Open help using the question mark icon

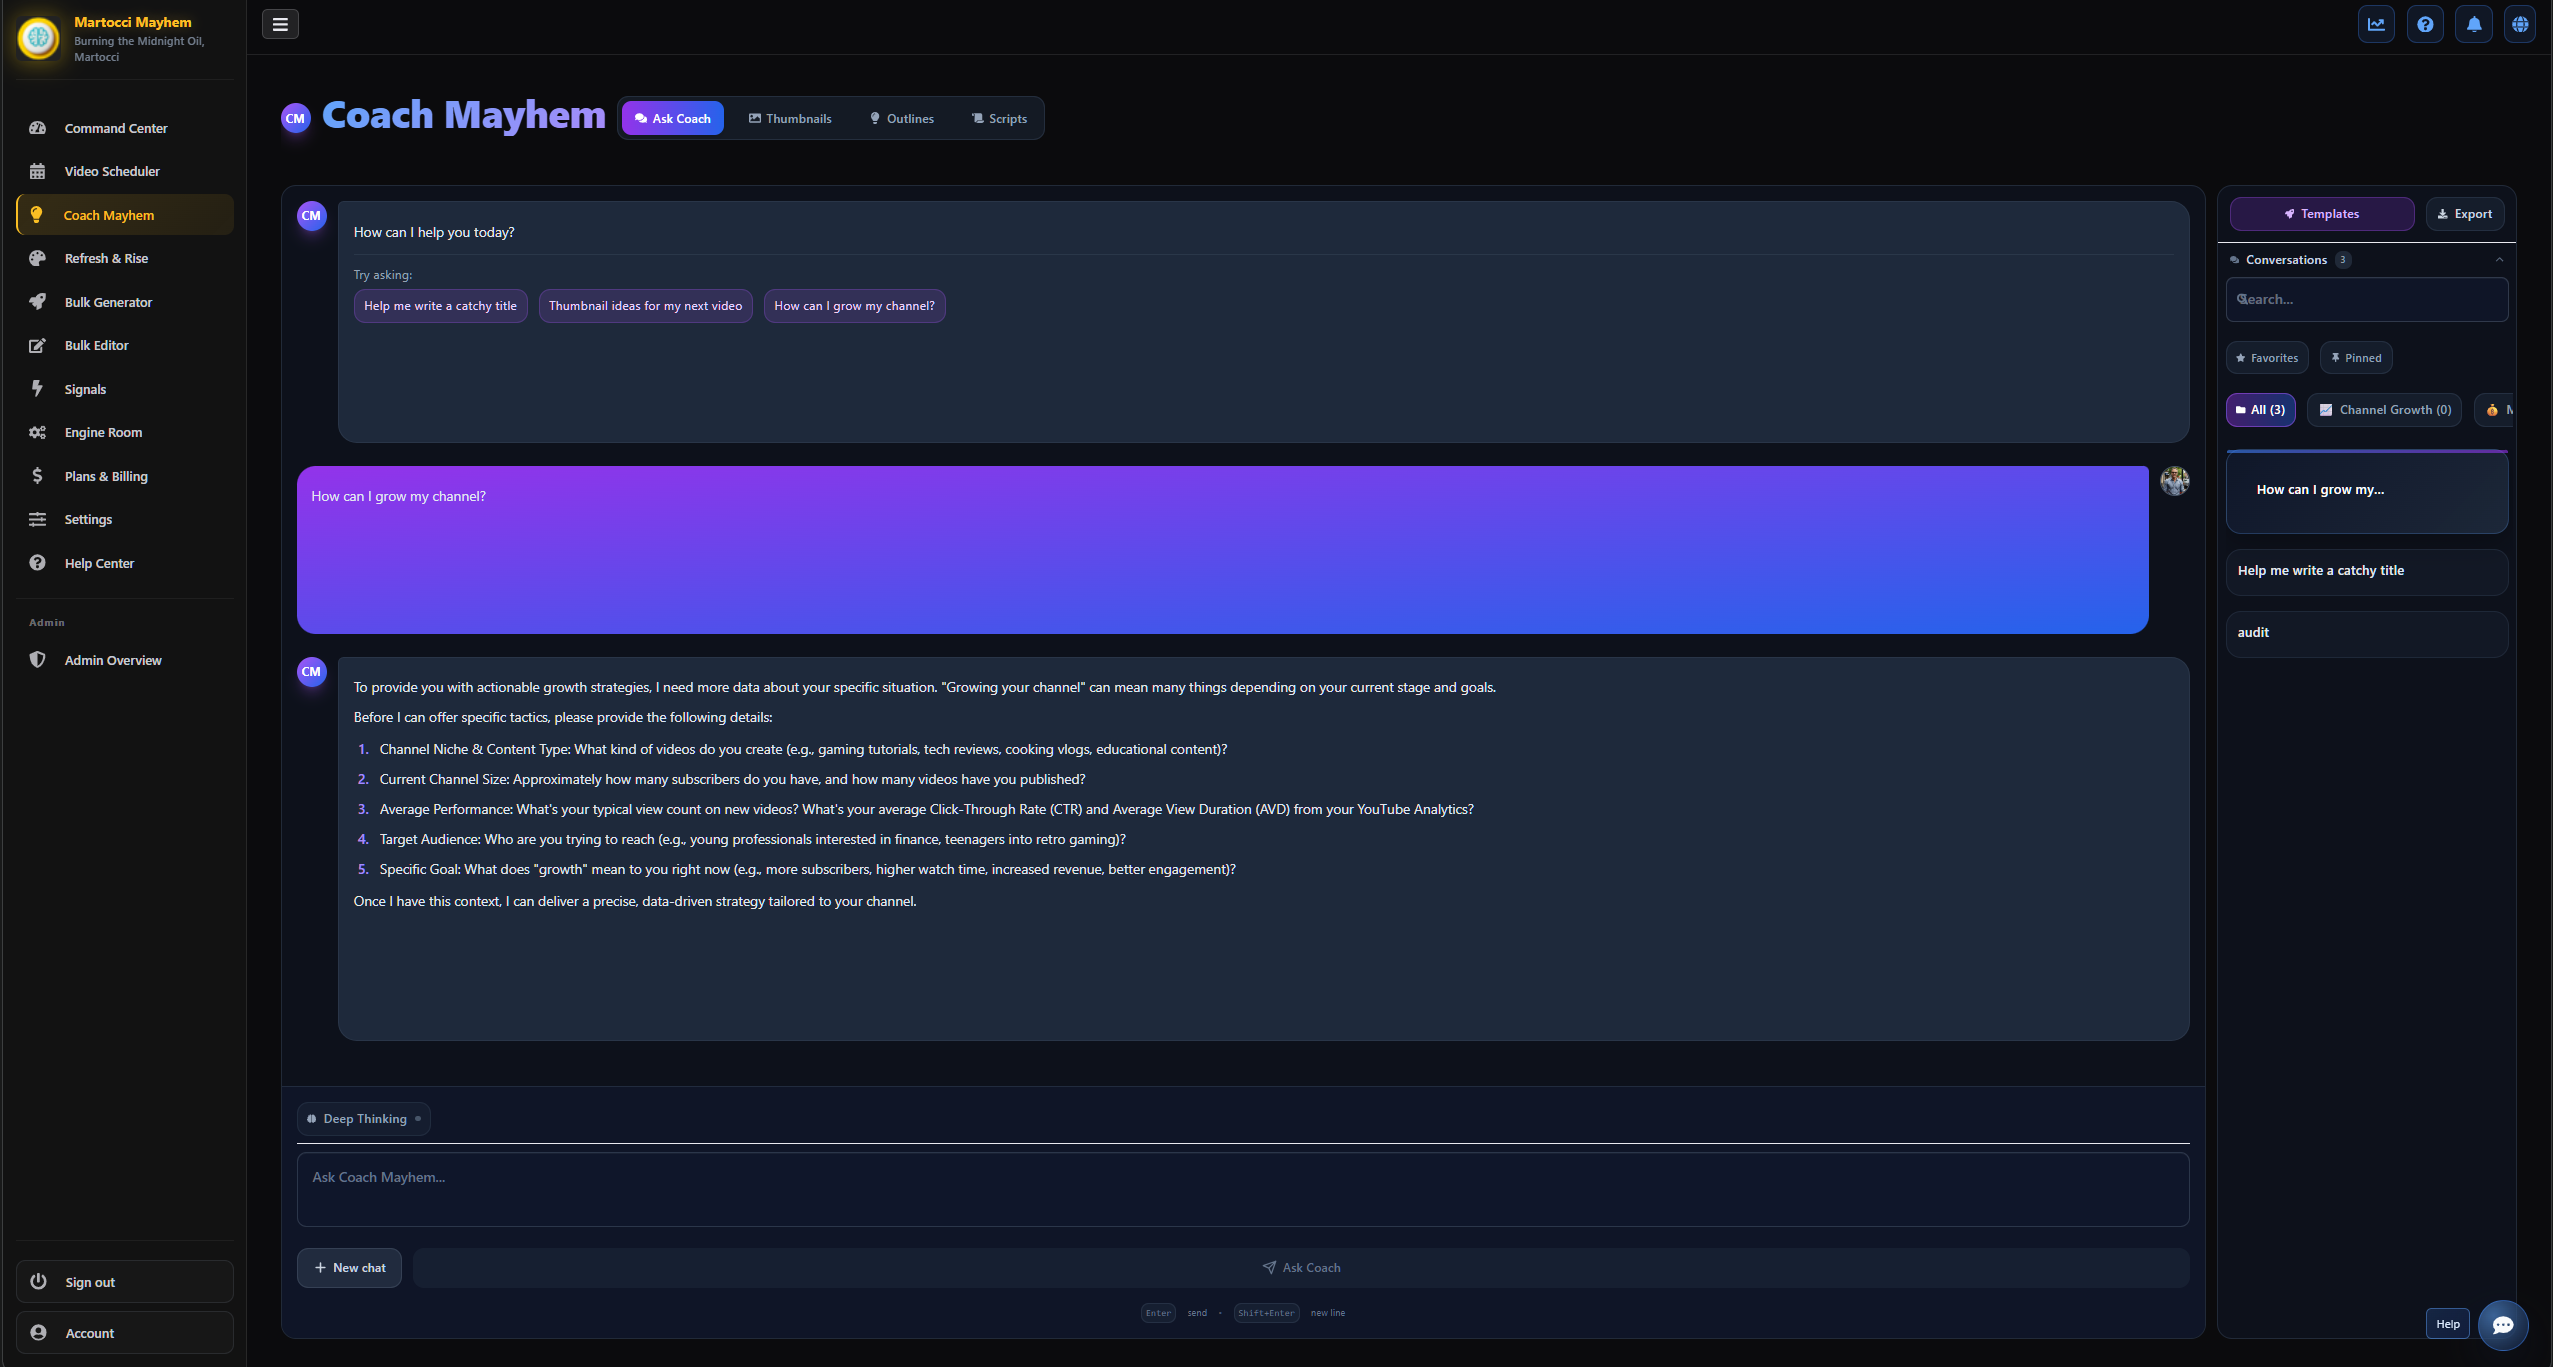tap(2424, 24)
